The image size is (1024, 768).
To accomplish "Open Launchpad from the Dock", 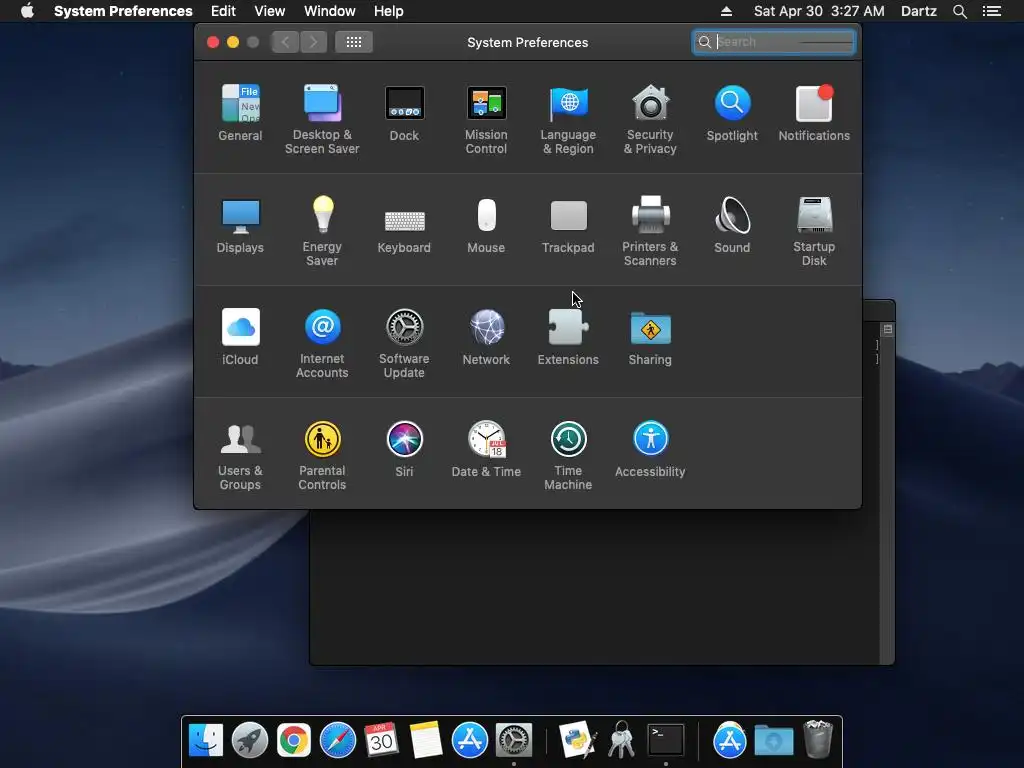I will (x=249, y=741).
